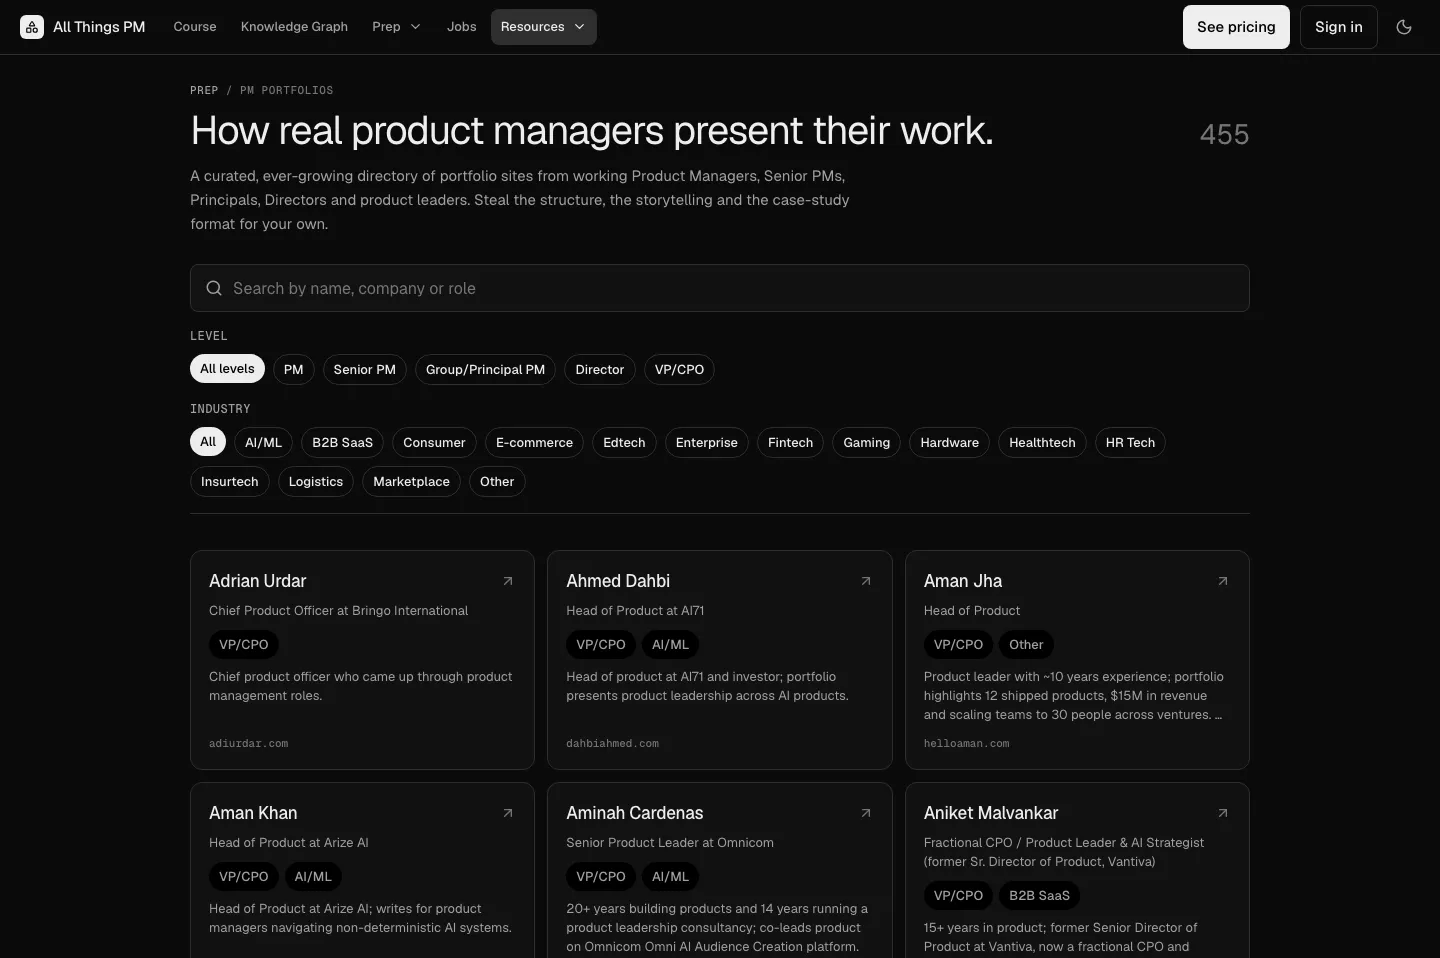The width and height of the screenshot is (1440, 958).
Task: Open the Adrian Urdar portfolio card
Action: 362,660
